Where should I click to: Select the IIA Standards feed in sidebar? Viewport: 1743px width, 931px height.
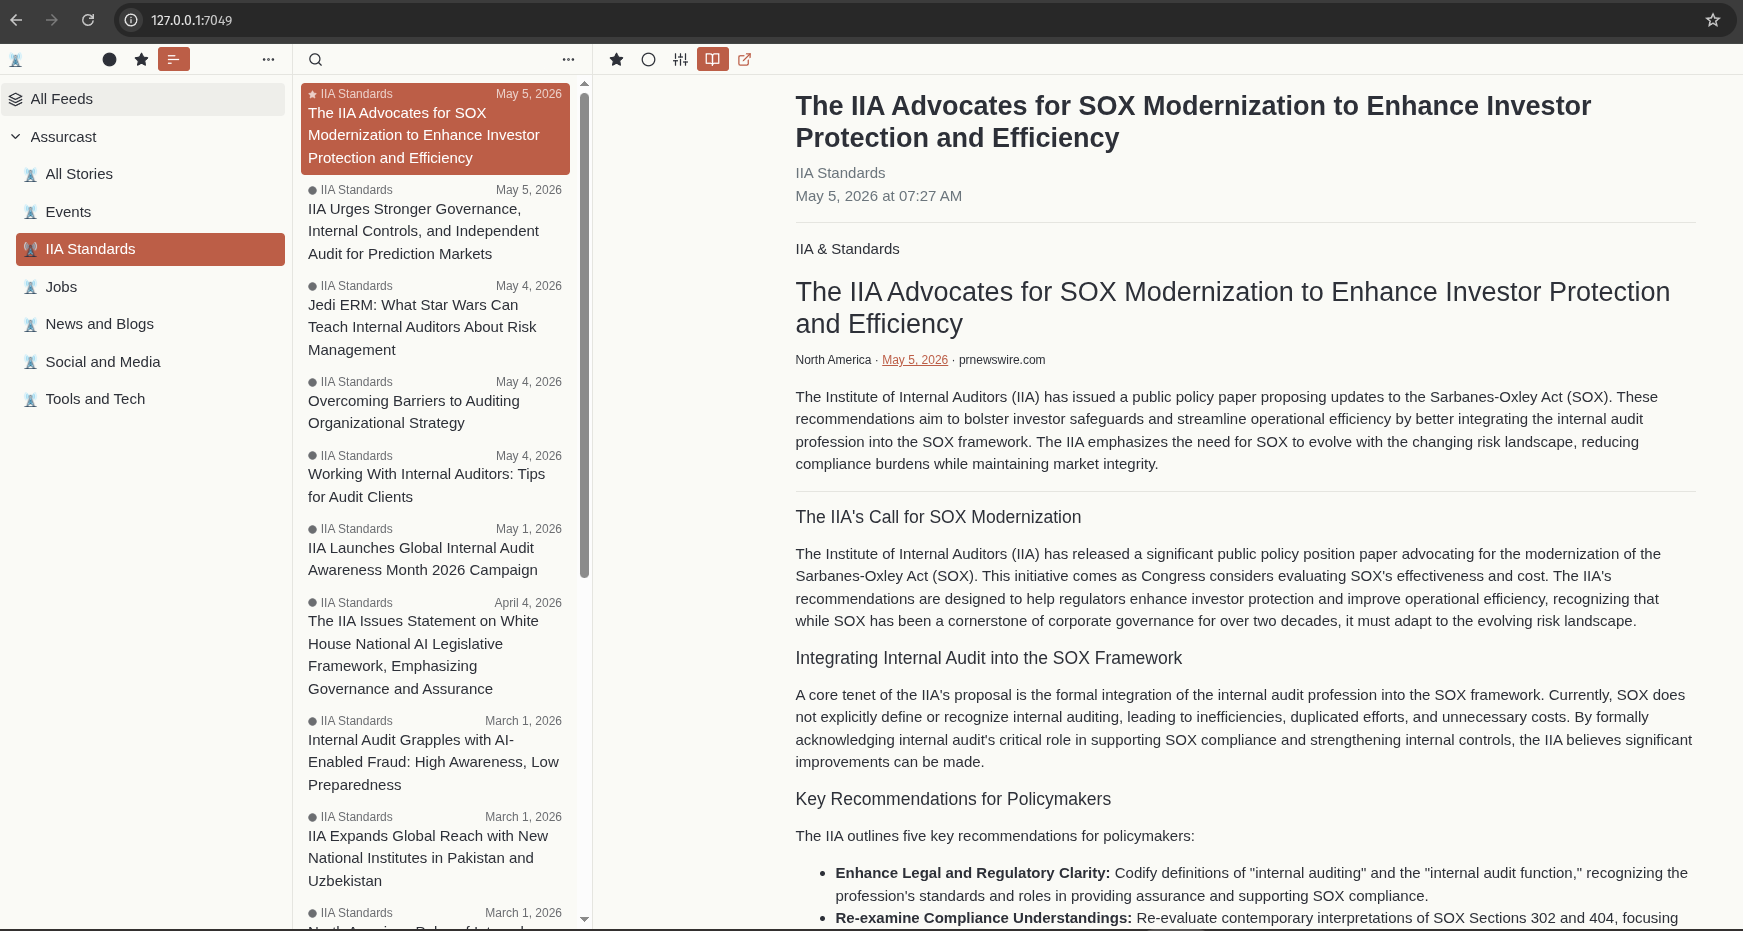[x=150, y=249]
